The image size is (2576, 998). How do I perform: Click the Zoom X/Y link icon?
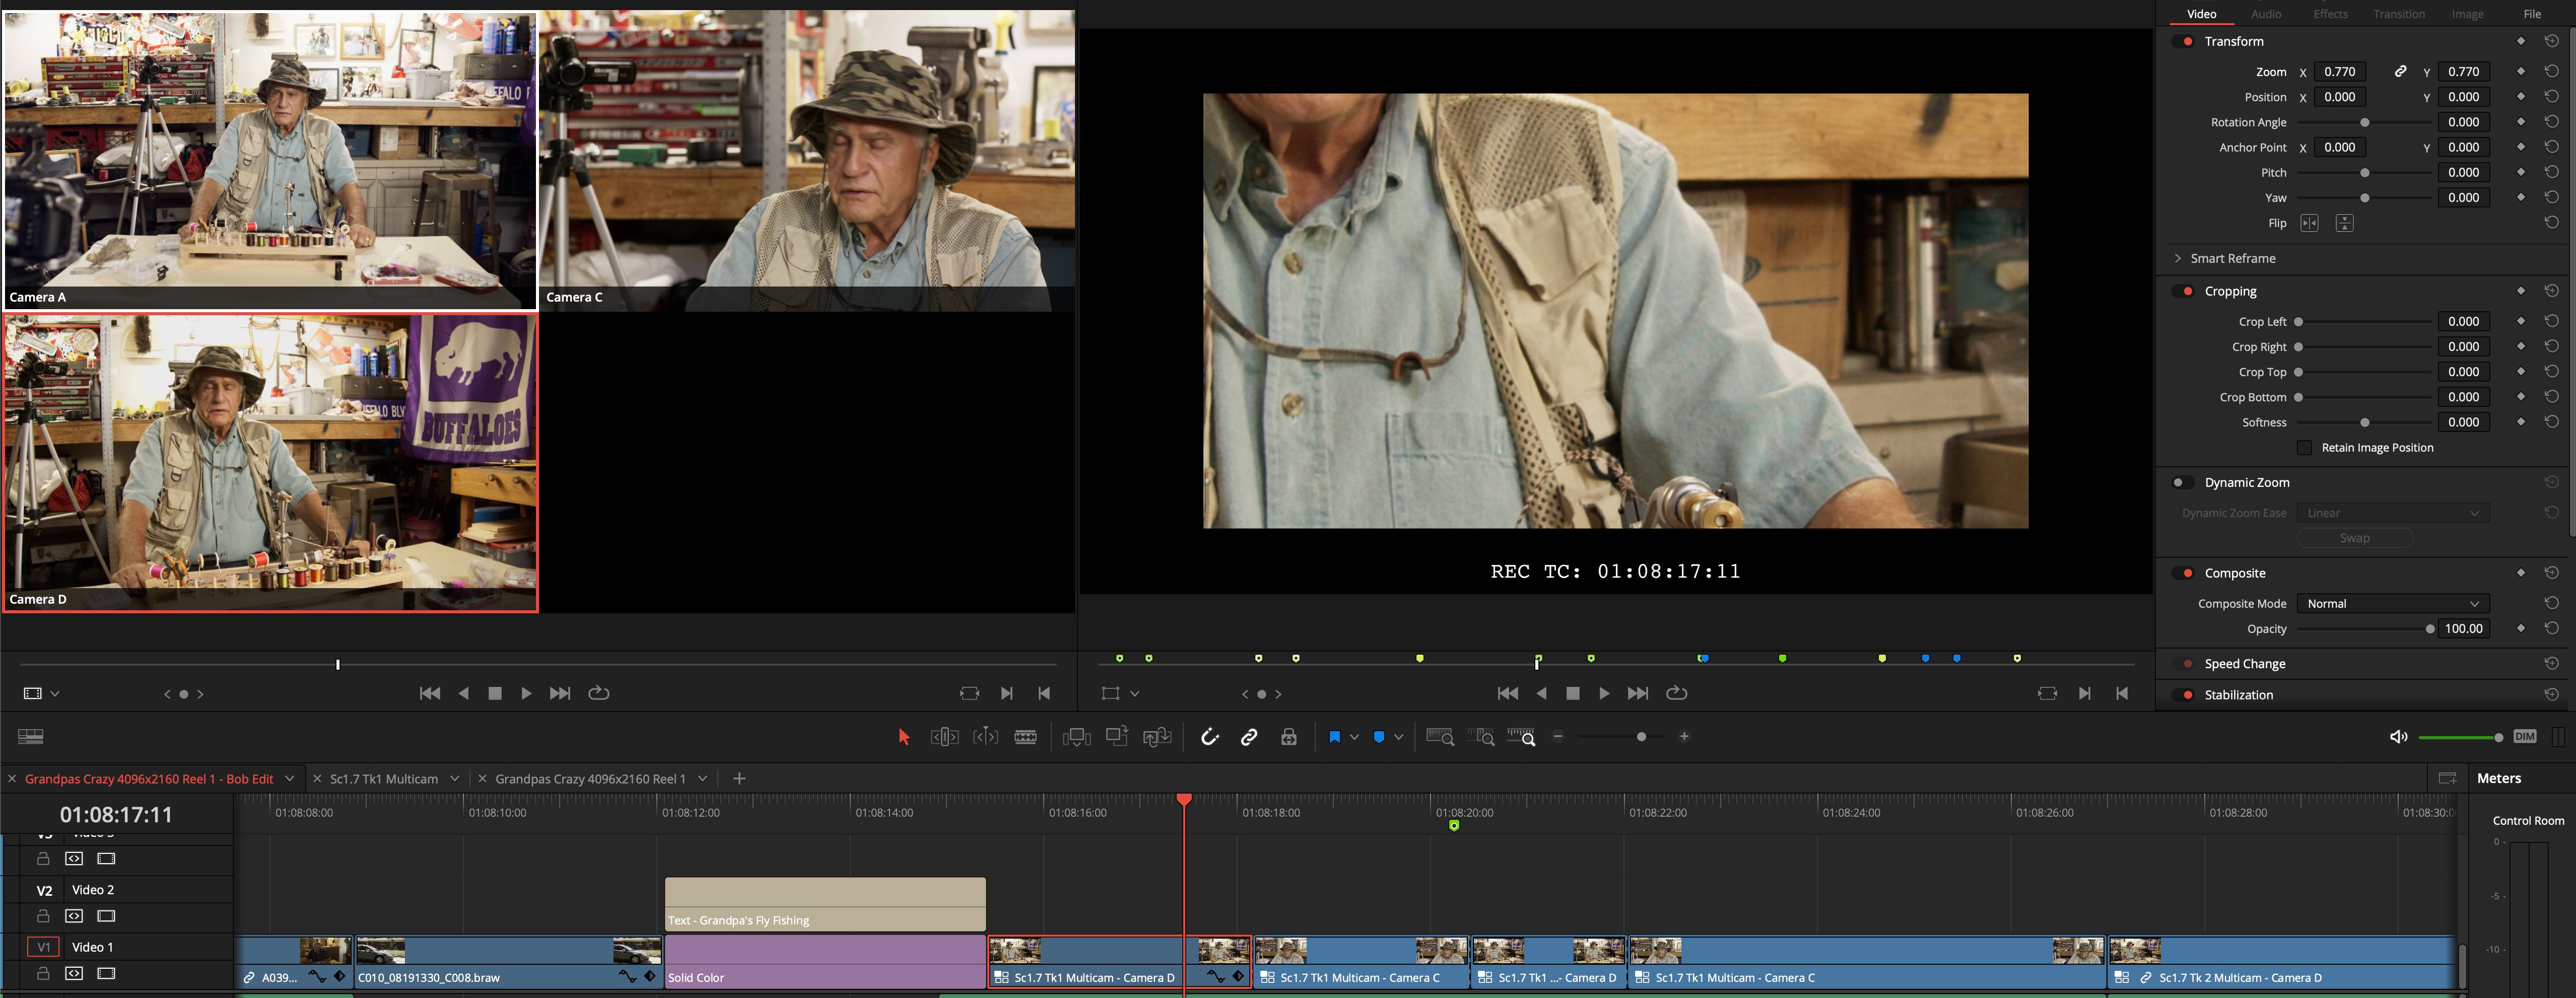(2399, 72)
